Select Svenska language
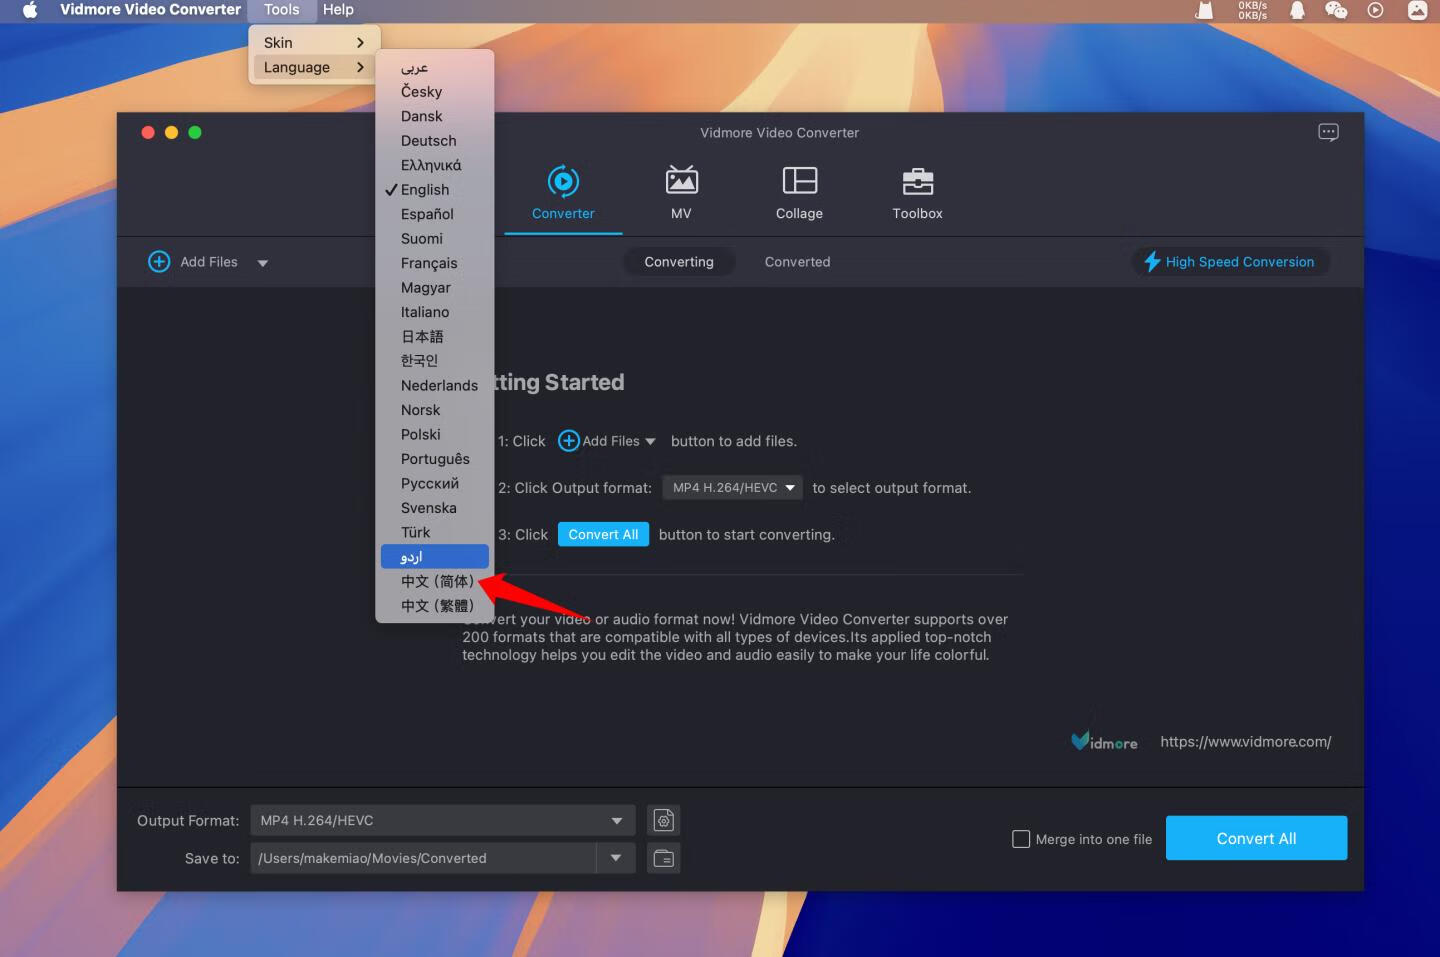The width and height of the screenshot is (1440, 957). 435,508
